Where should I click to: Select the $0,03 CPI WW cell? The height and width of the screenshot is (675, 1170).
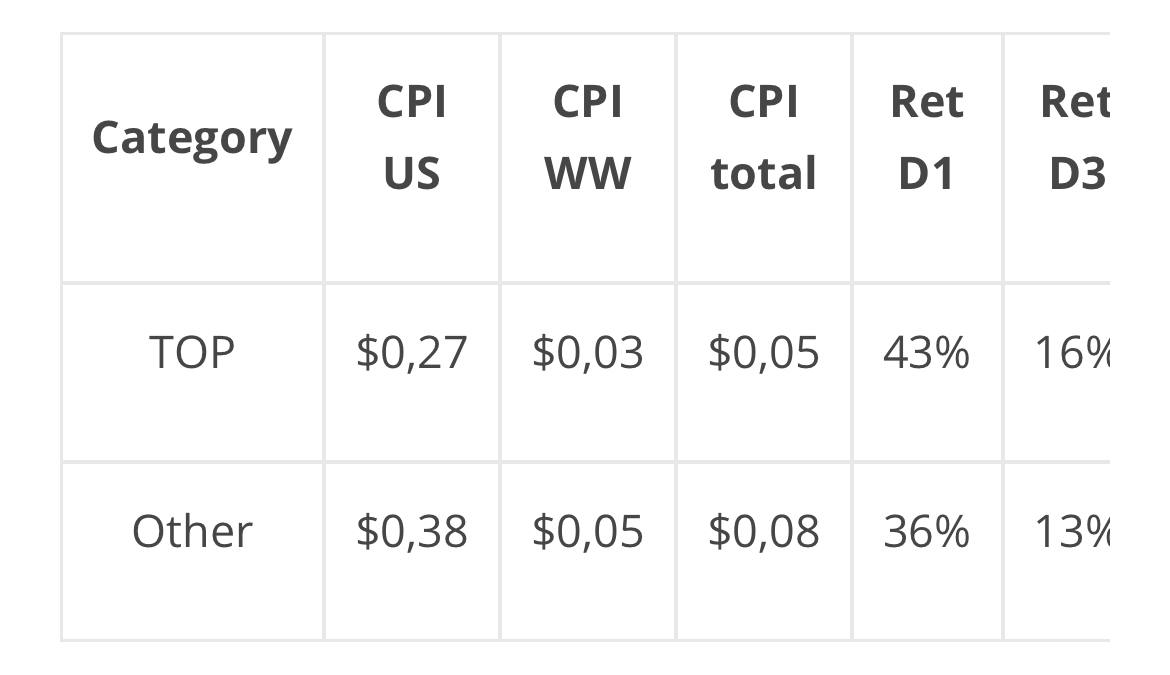click(588, 352)
